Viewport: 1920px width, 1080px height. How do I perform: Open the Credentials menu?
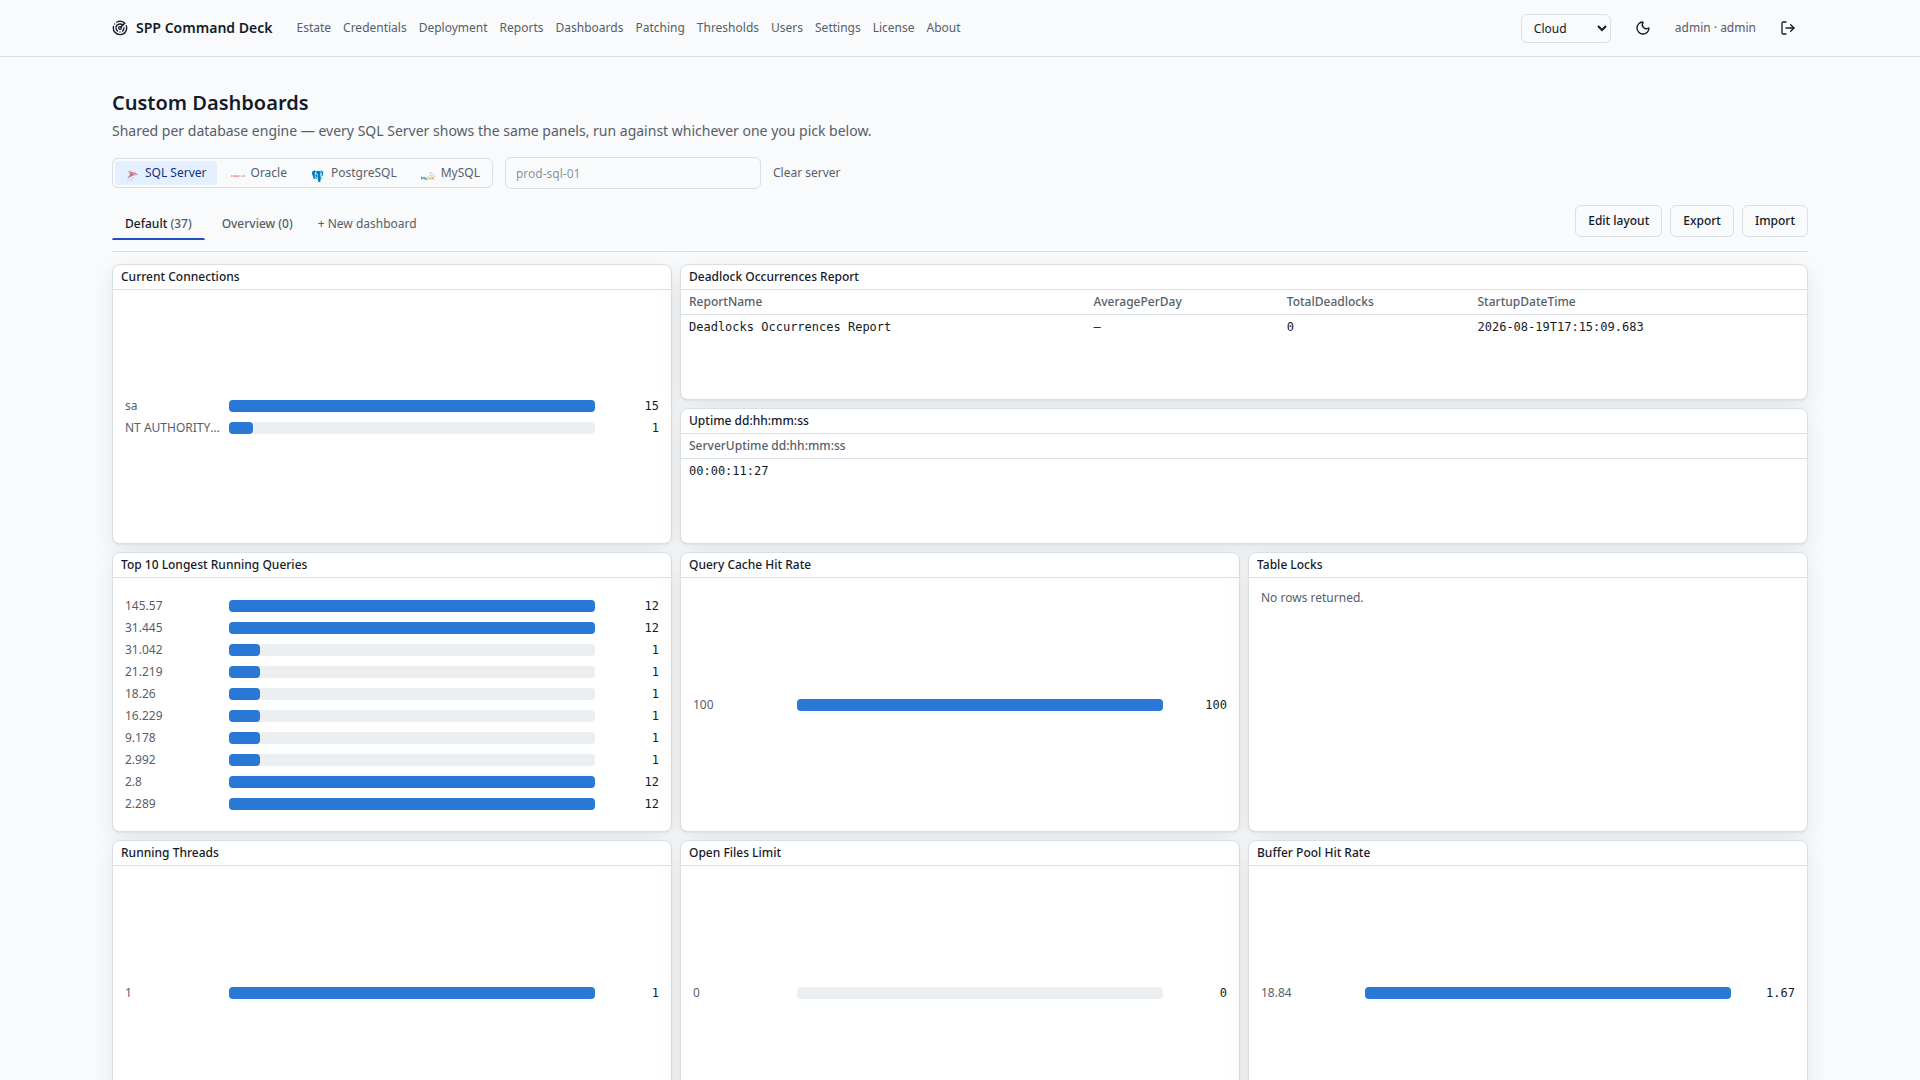(x=375, y=28)
